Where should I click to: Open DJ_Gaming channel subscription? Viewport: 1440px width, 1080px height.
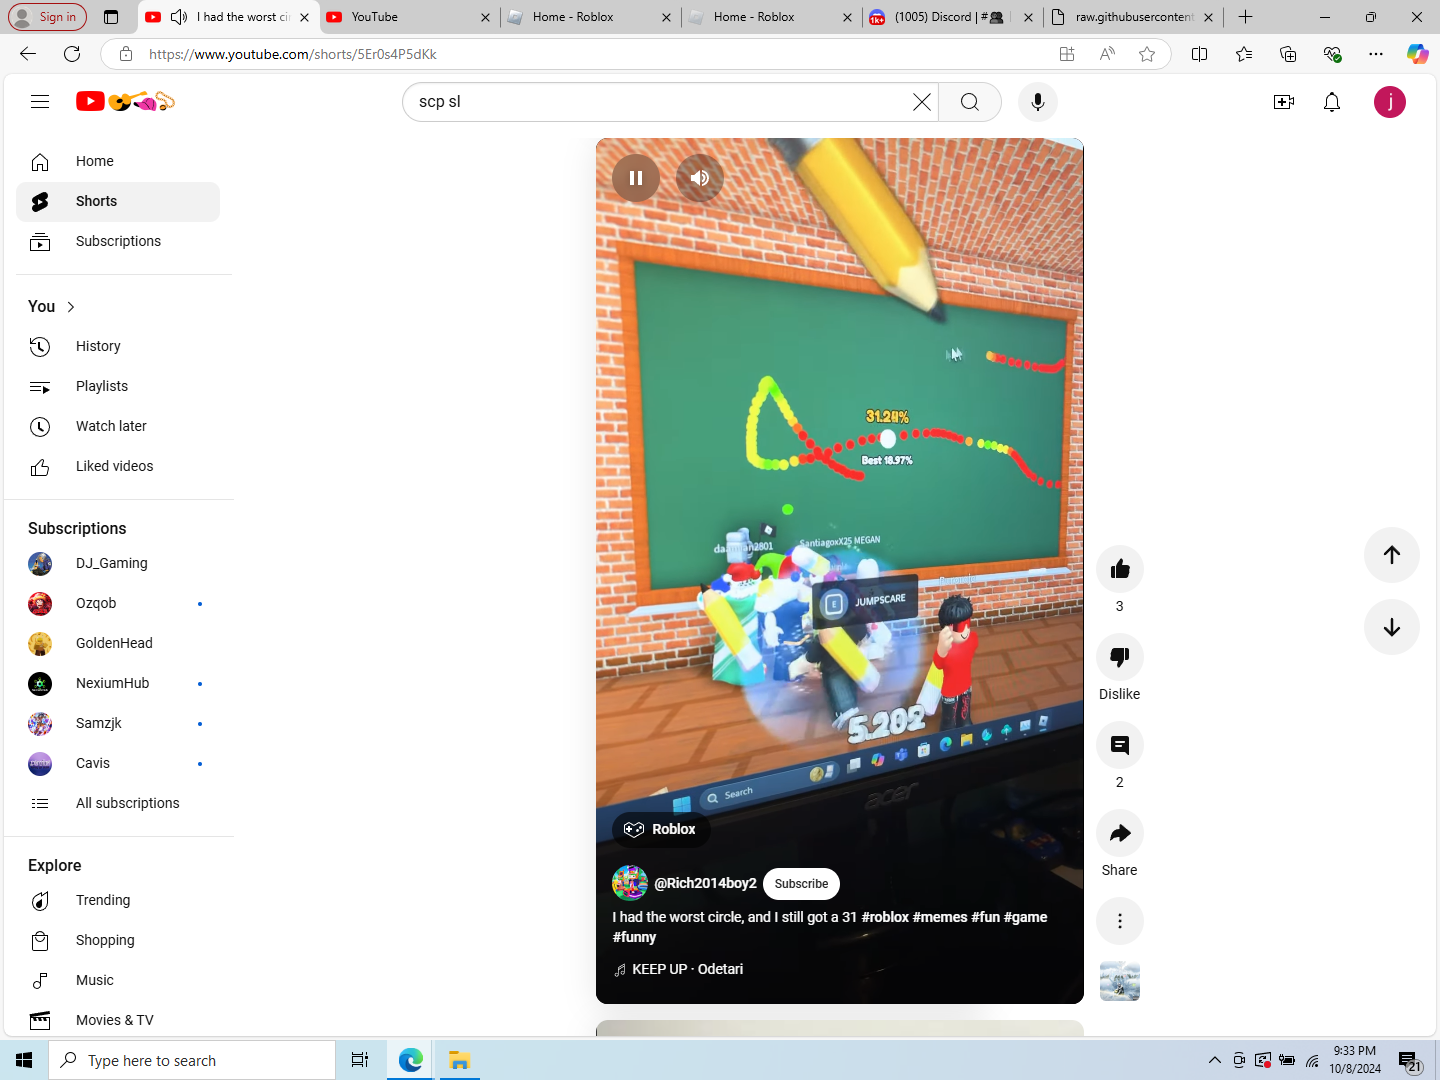118,563
